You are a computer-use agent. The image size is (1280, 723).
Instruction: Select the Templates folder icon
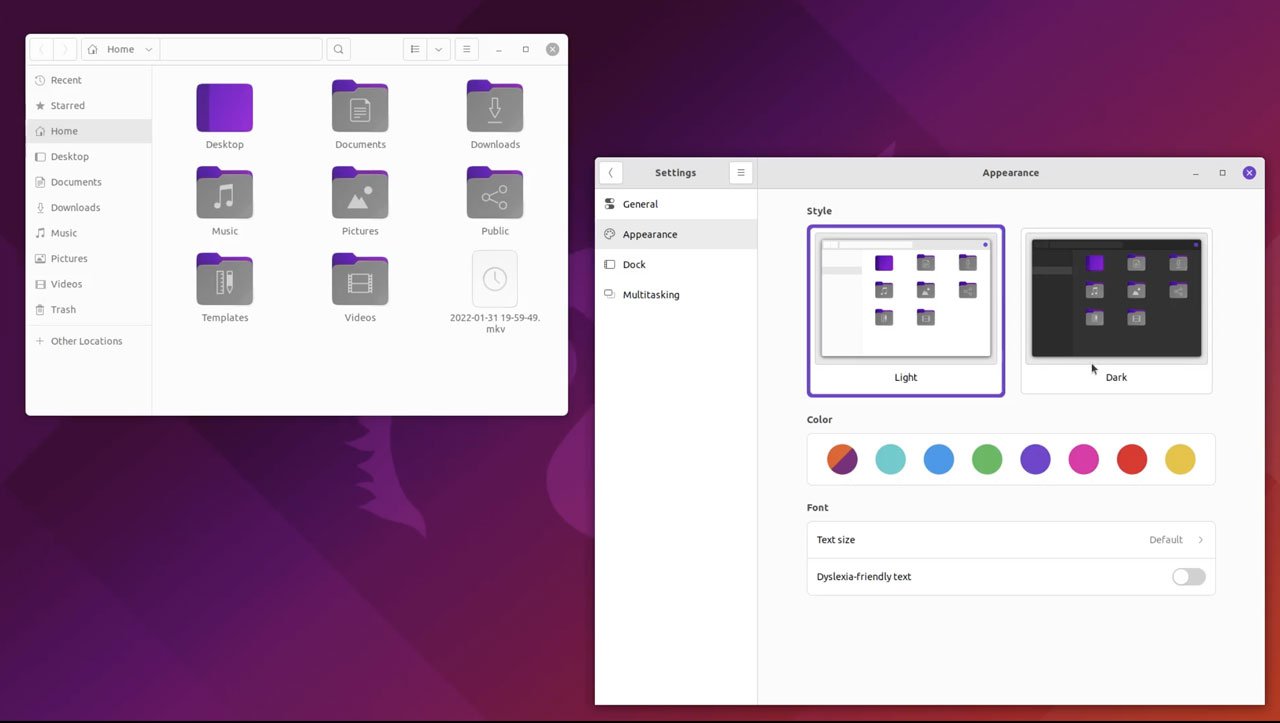(x=225, y=279)
